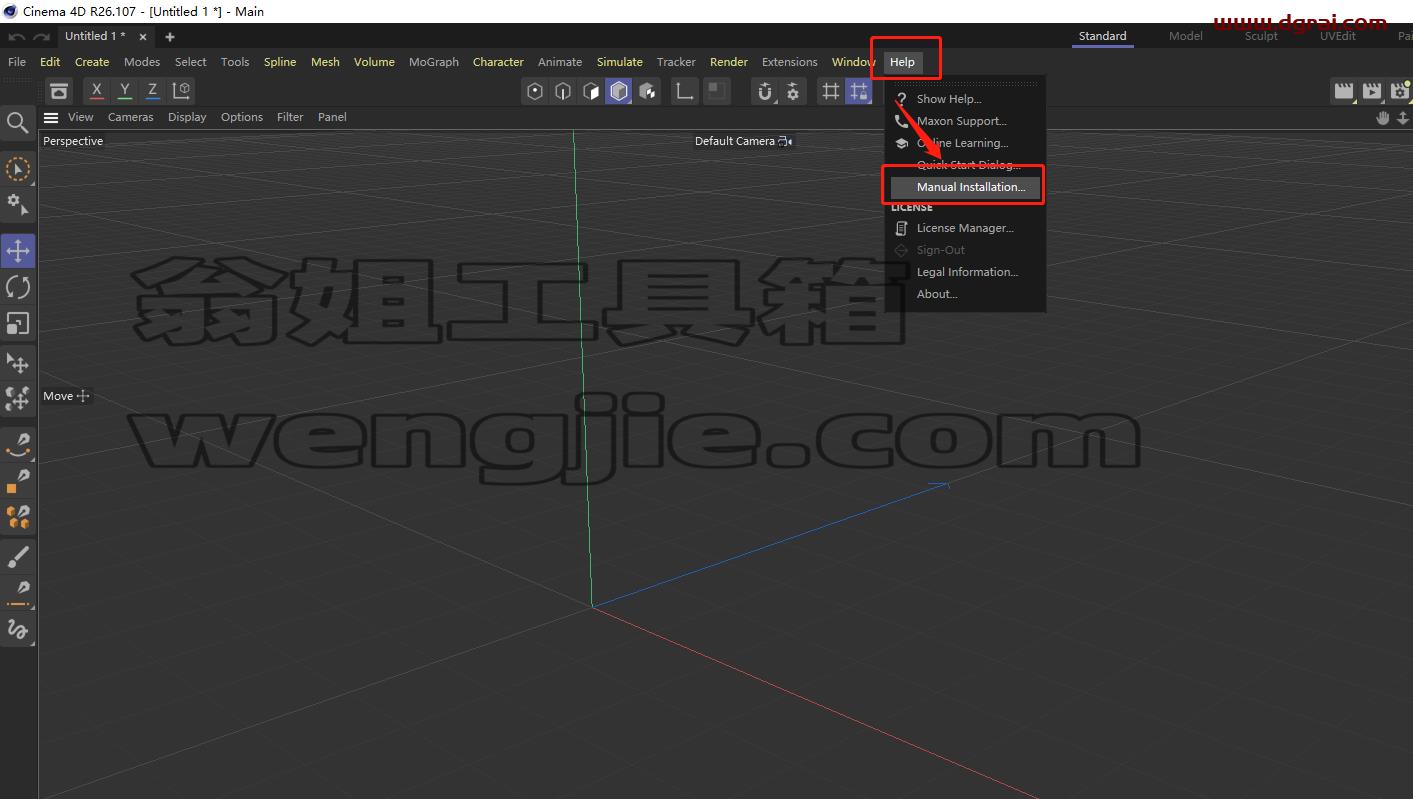Toggle the coordinate system World/Object button

coord(181,91)
